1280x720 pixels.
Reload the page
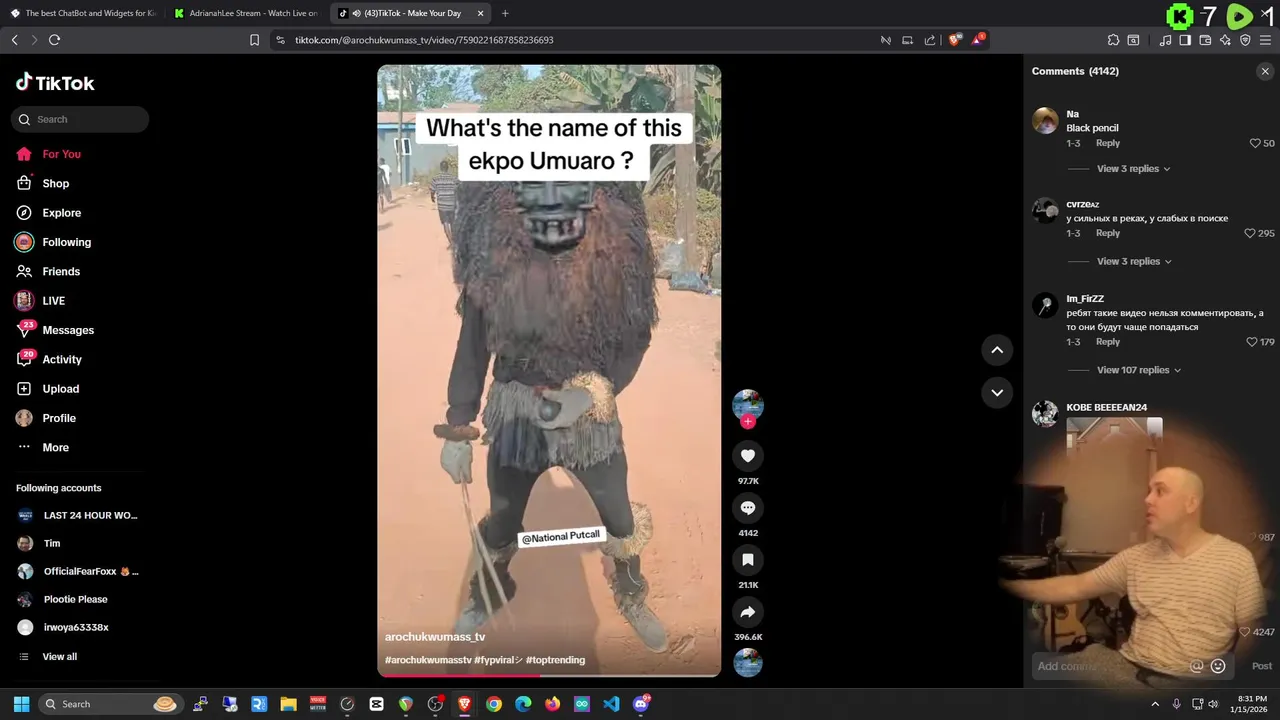pyautogui.click(x=54, y=40)
